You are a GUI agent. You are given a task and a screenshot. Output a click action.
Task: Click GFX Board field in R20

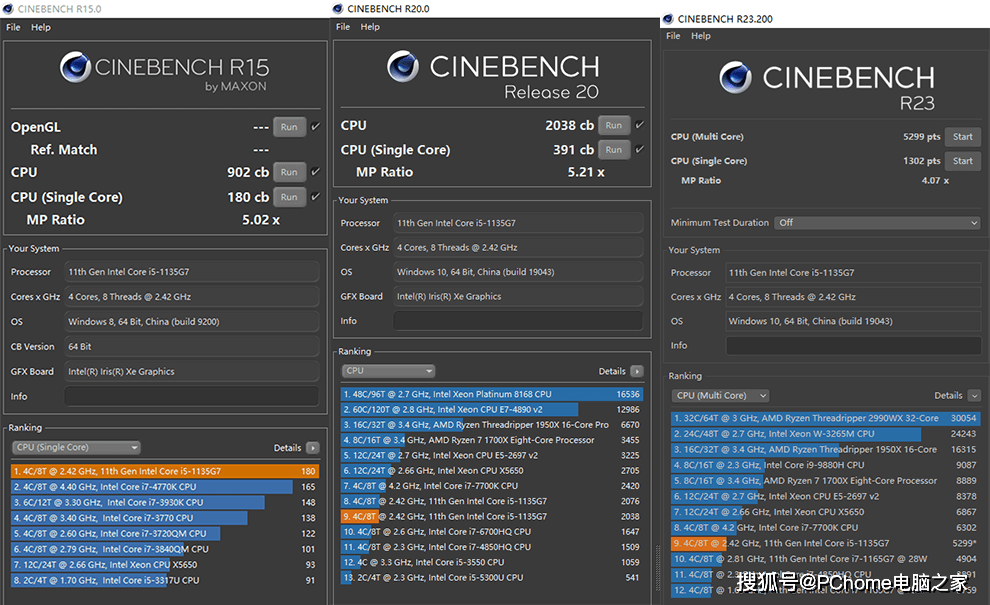[518, 296]
